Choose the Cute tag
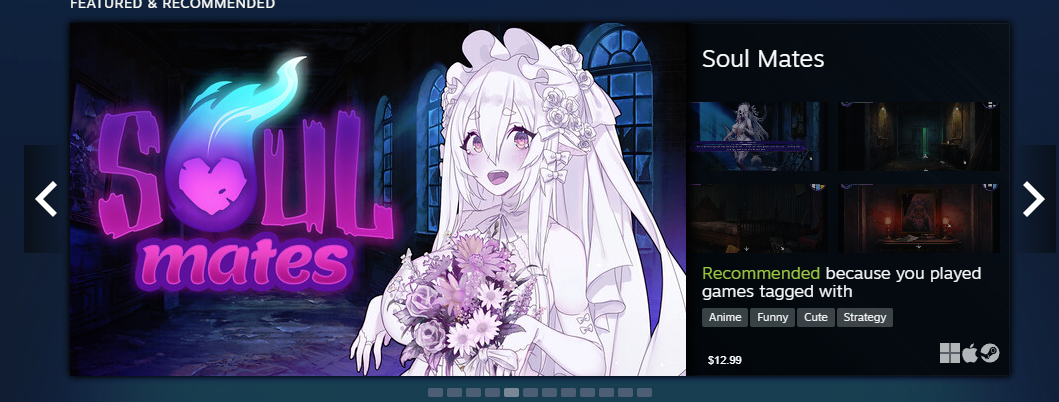Image resolution: width=1059 pixels, height=402 pixels. tap(816, 318)
